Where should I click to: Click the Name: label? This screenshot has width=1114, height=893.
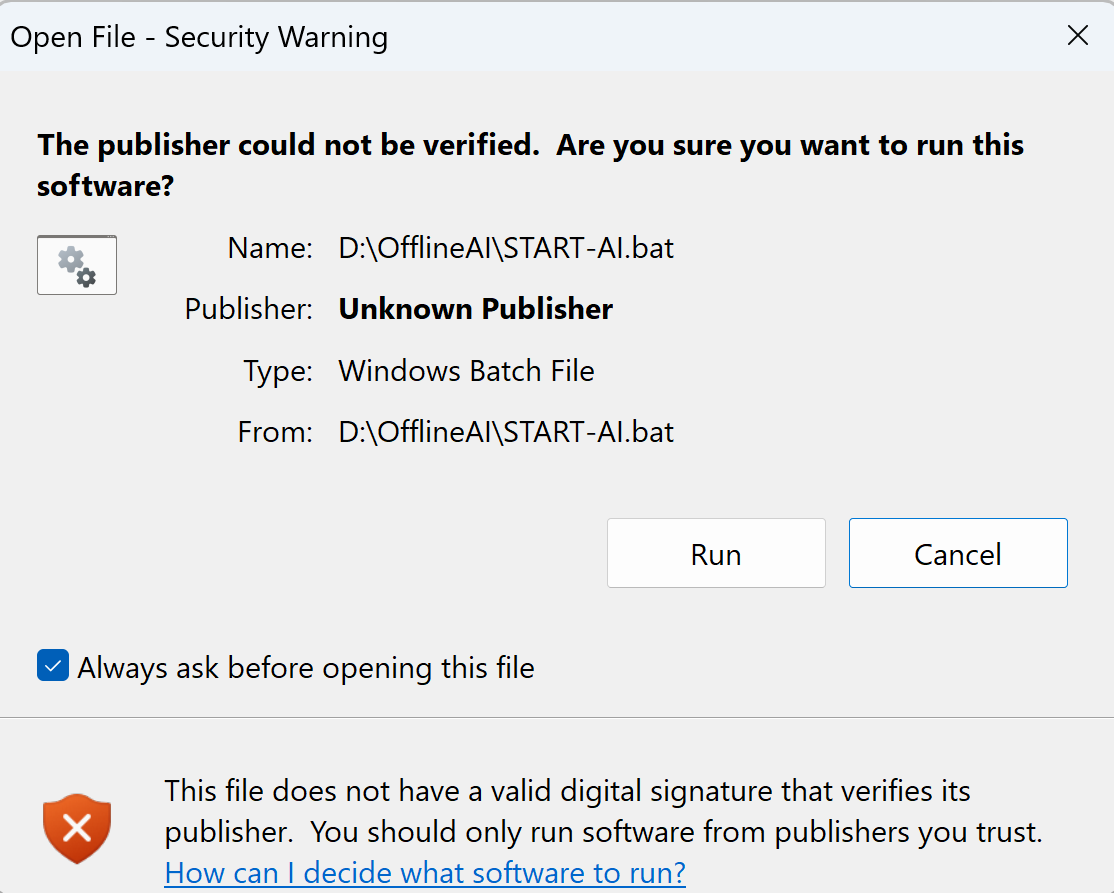point(270,248)
